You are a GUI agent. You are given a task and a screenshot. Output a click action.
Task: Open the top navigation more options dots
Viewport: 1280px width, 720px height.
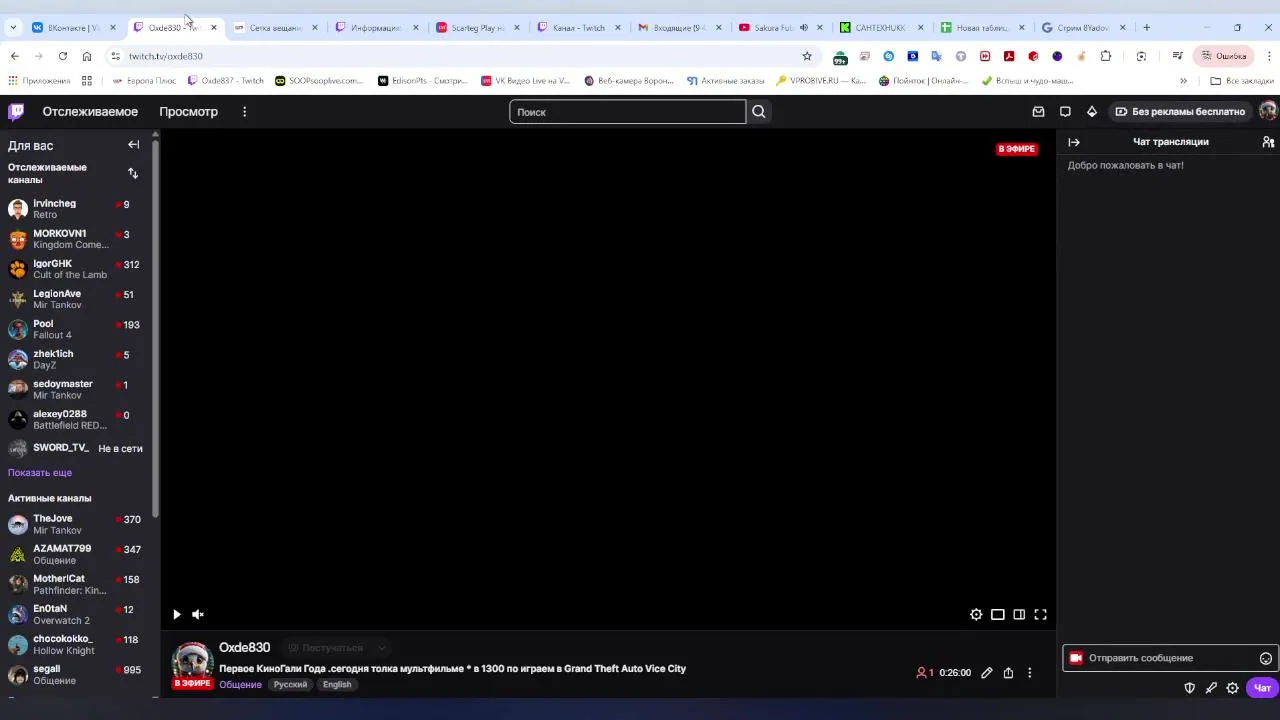point(244,112)
